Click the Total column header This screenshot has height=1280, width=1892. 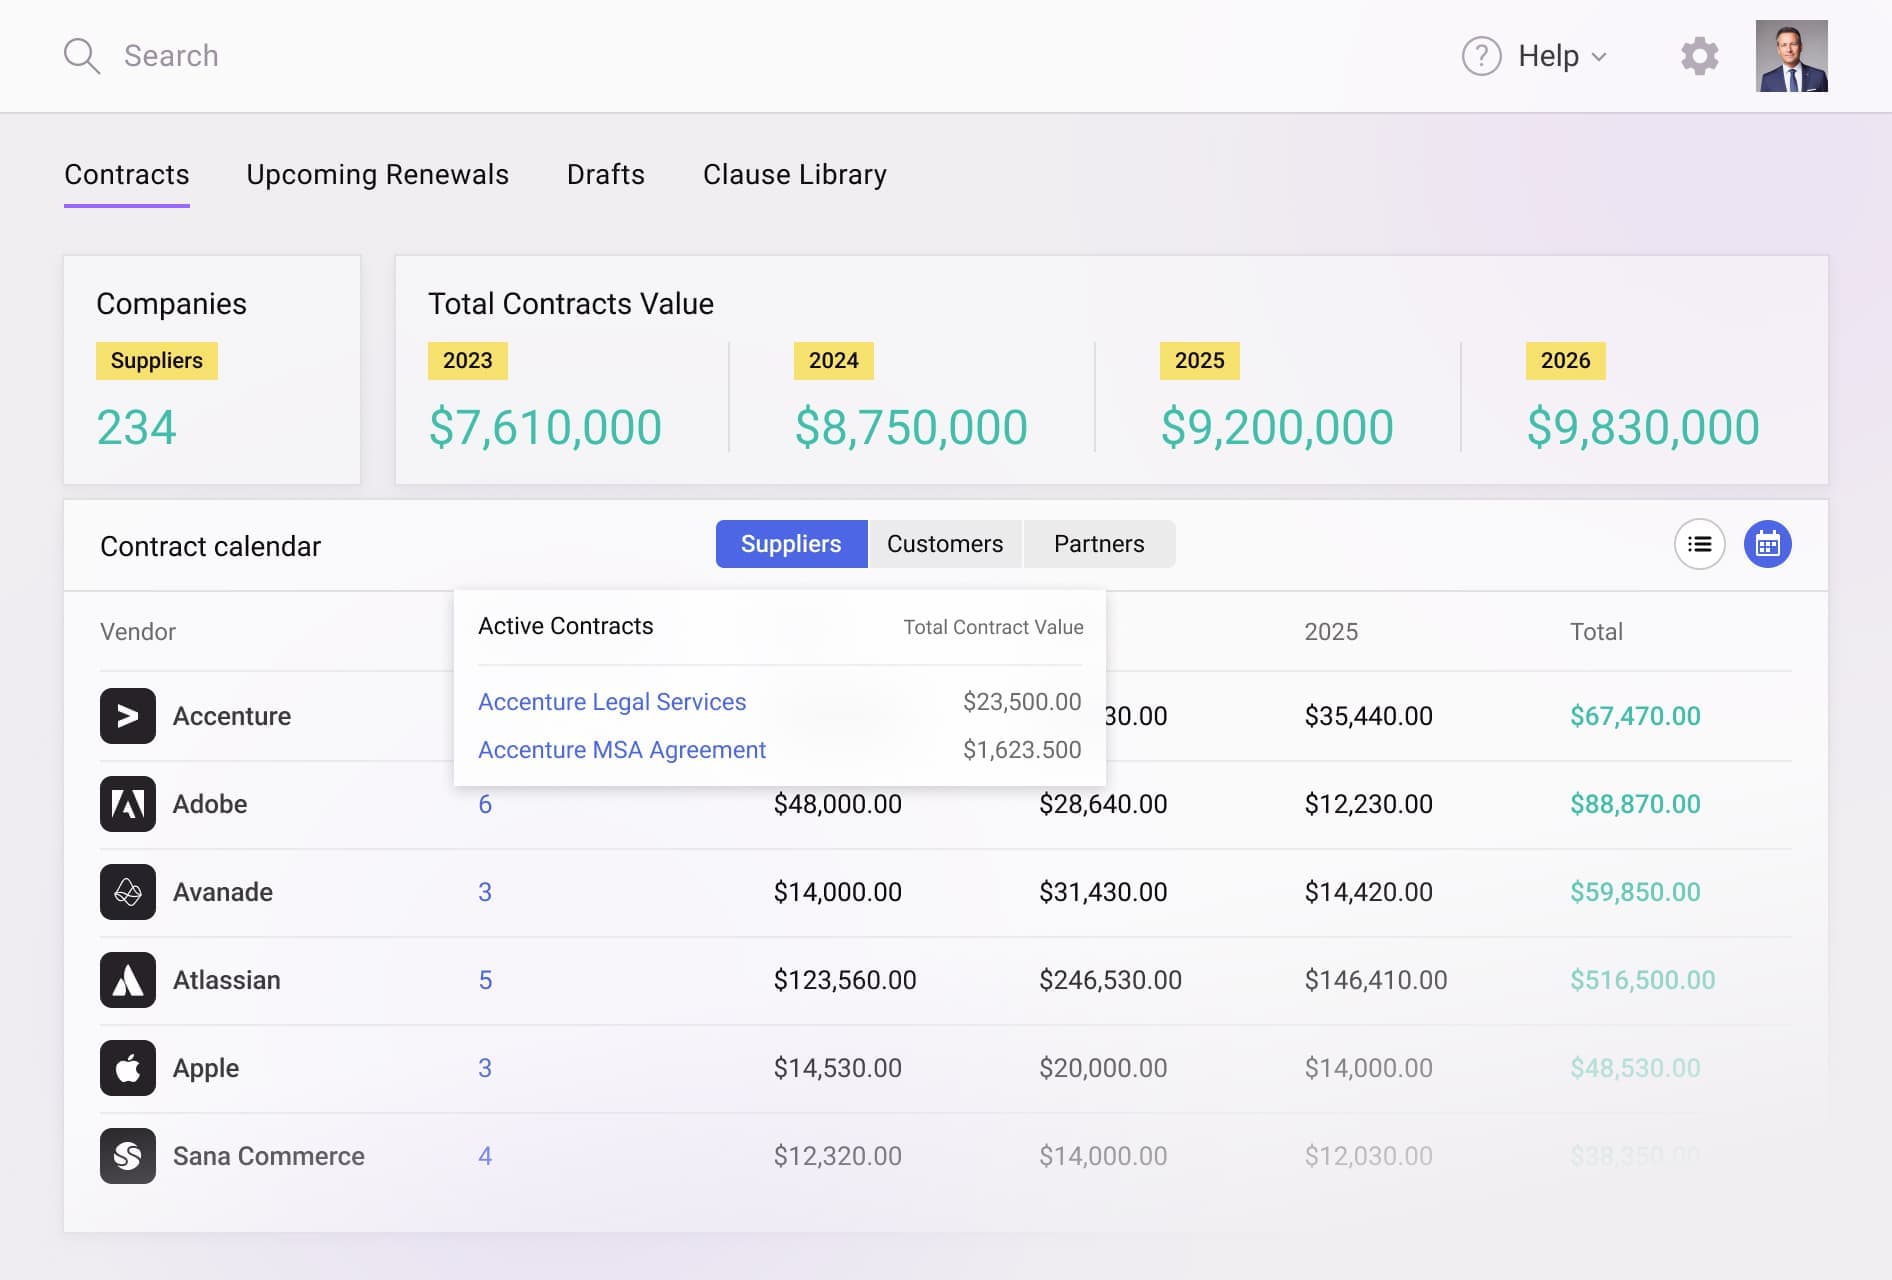coord(1596,632)
